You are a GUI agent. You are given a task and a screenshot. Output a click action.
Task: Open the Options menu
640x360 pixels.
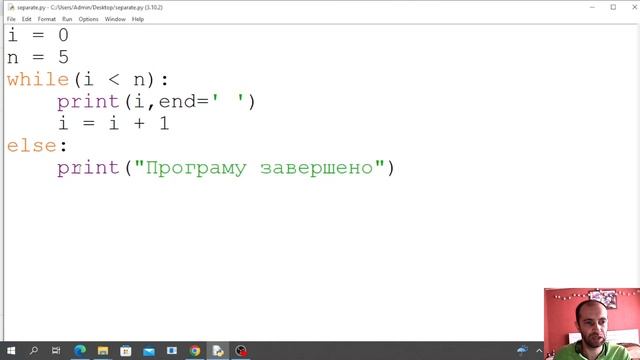pos(88,19)
